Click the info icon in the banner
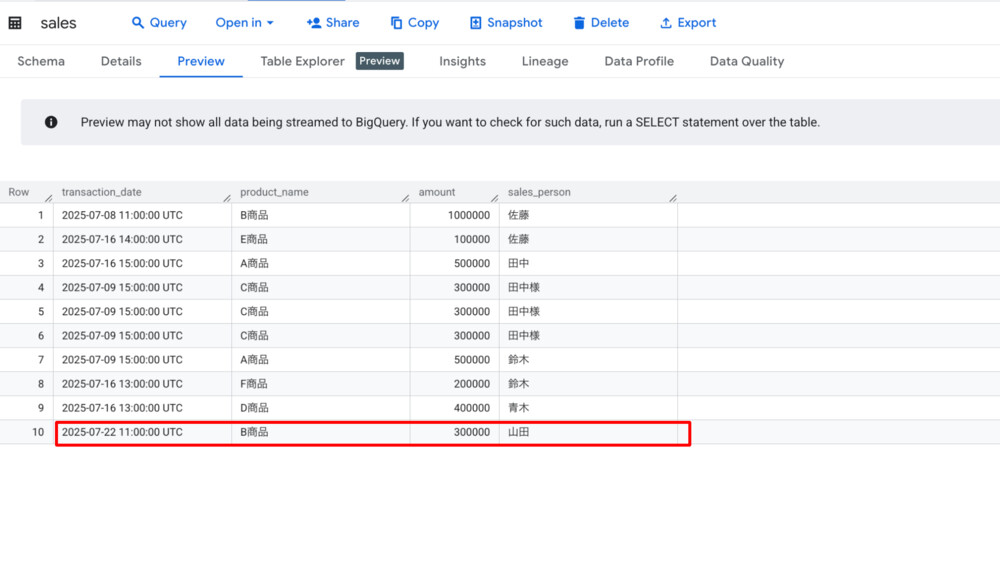The height and width of the screenshot is (587, 1000). click(x=51, y=122)
